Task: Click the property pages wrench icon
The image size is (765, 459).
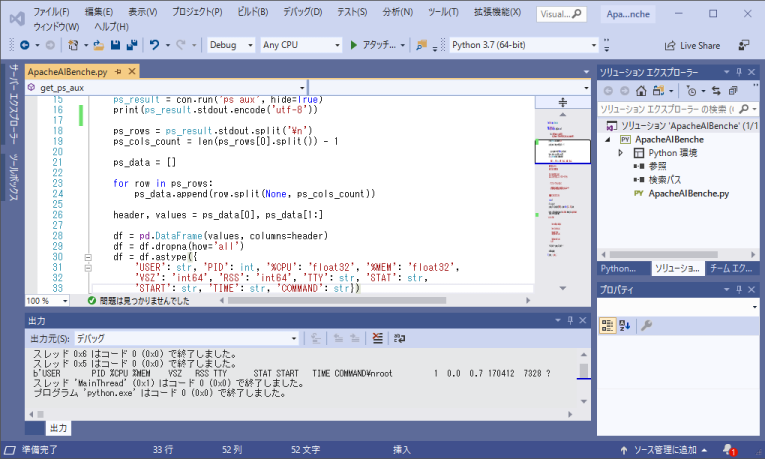Action: [x=646, y=325]
